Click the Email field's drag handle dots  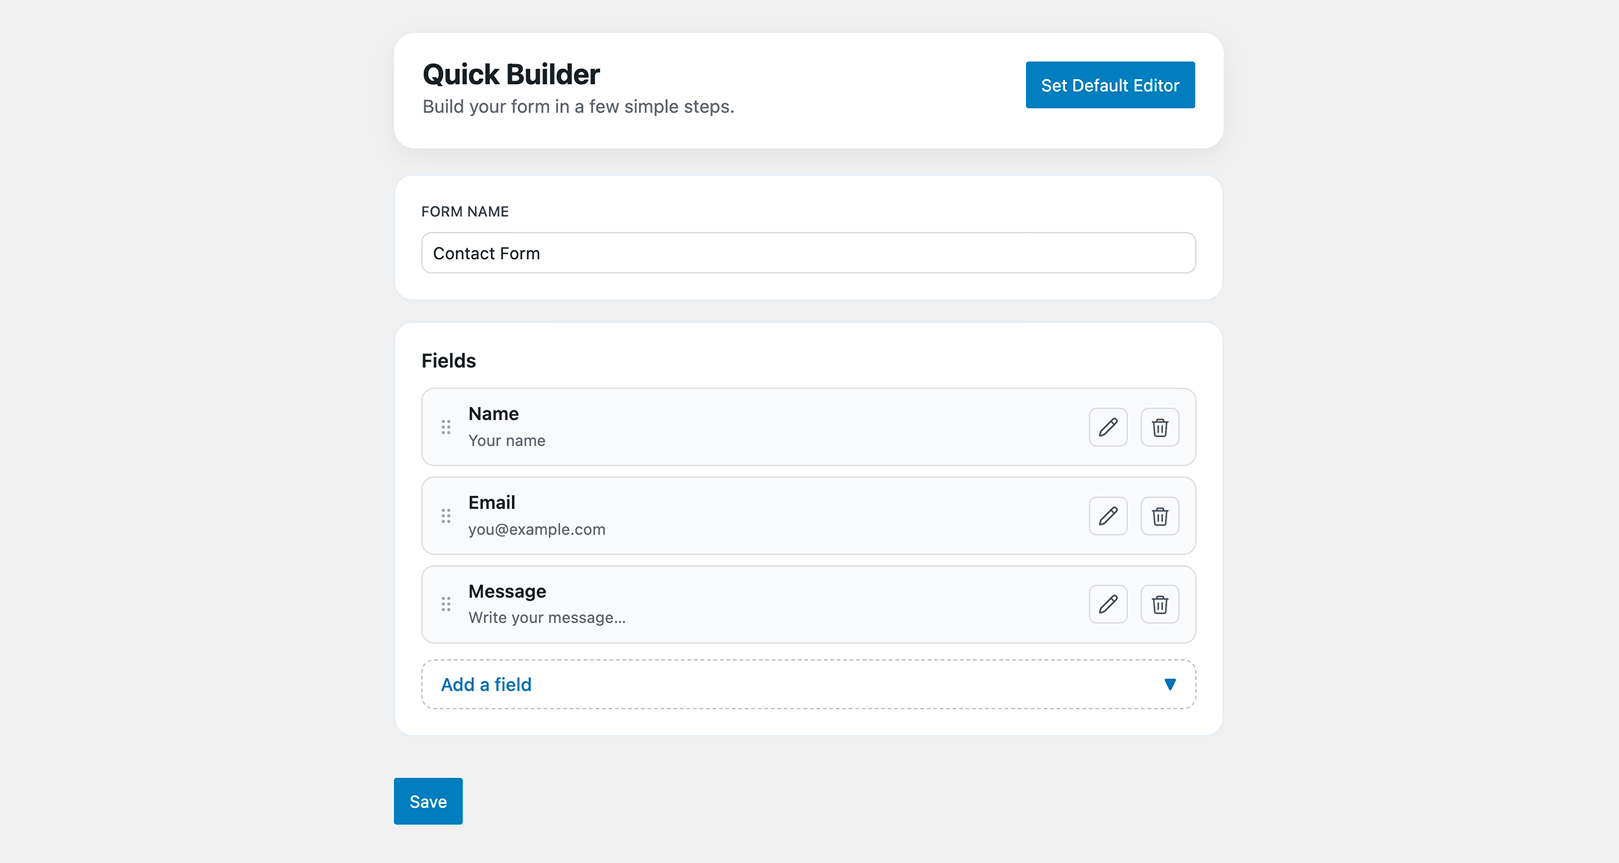(x=446, y=516)
